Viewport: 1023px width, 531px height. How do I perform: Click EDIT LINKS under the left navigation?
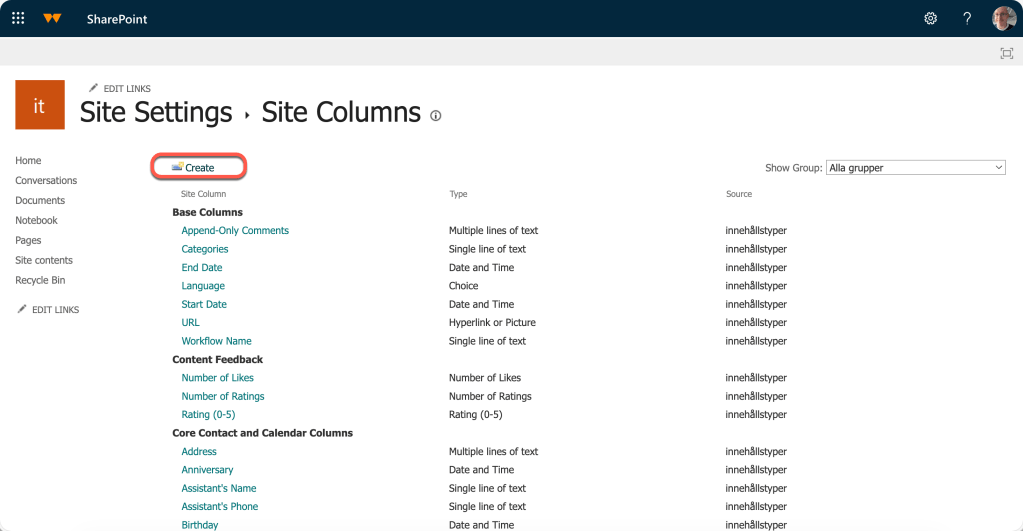(x=55, y=310)
